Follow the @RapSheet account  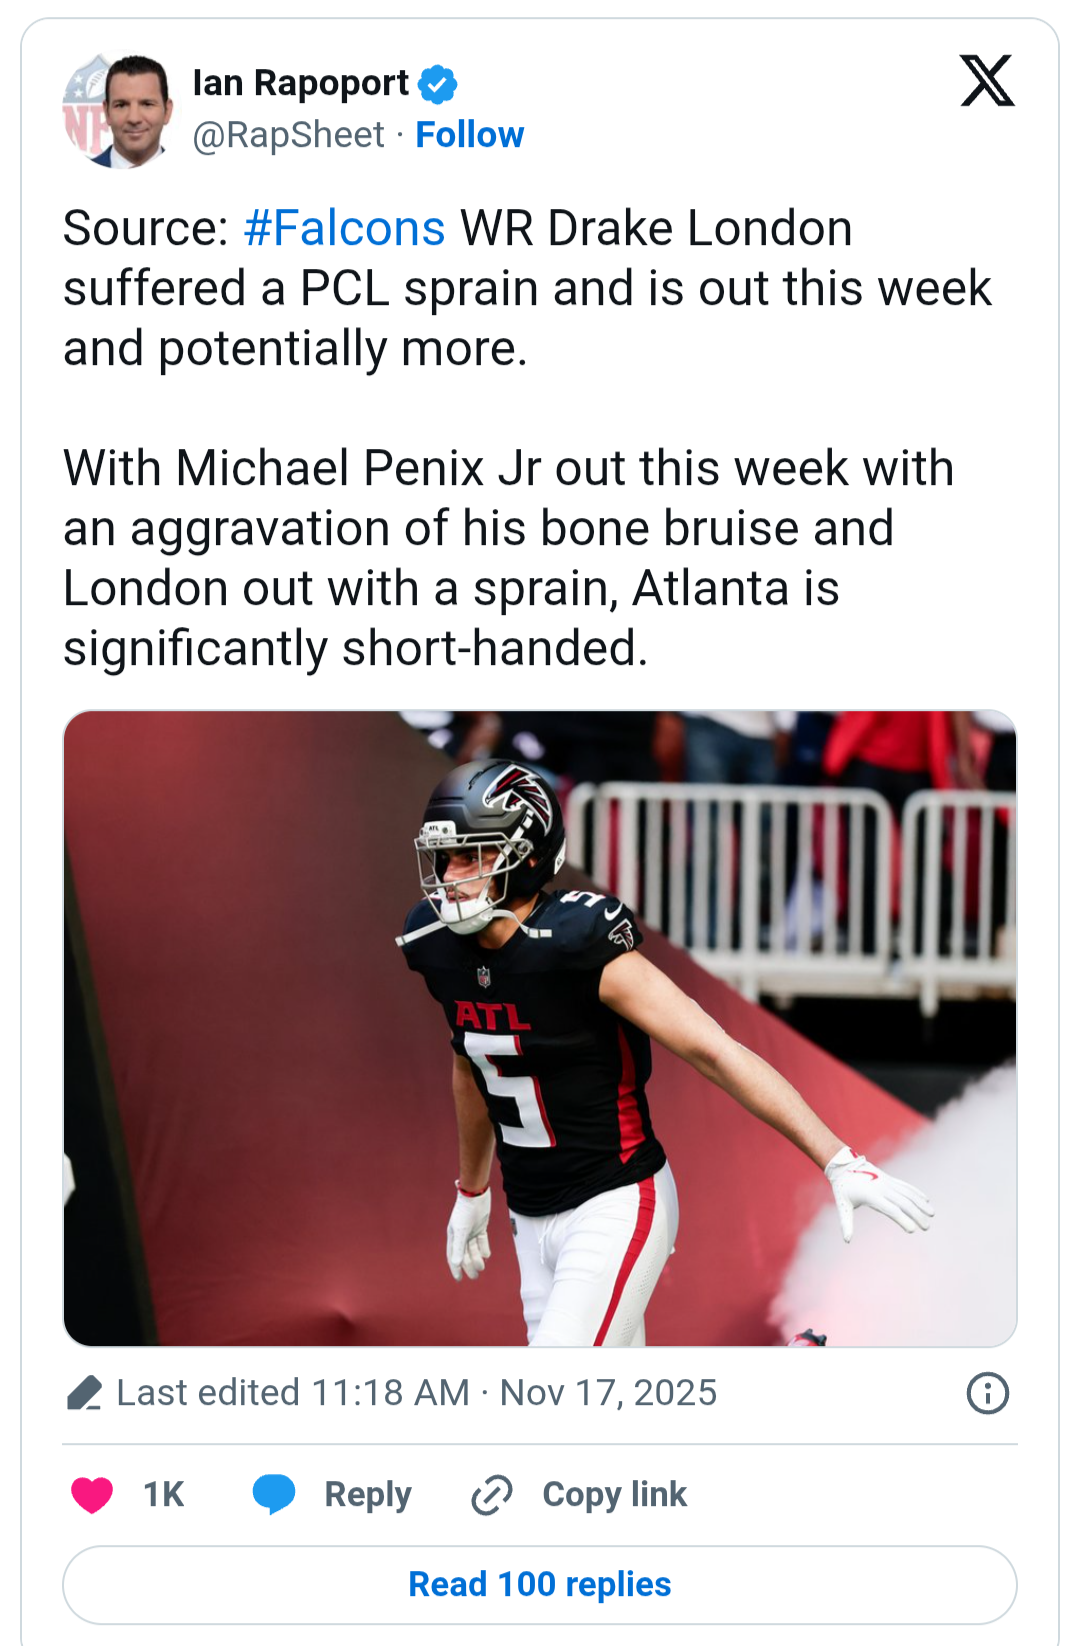tap(469, 135)
